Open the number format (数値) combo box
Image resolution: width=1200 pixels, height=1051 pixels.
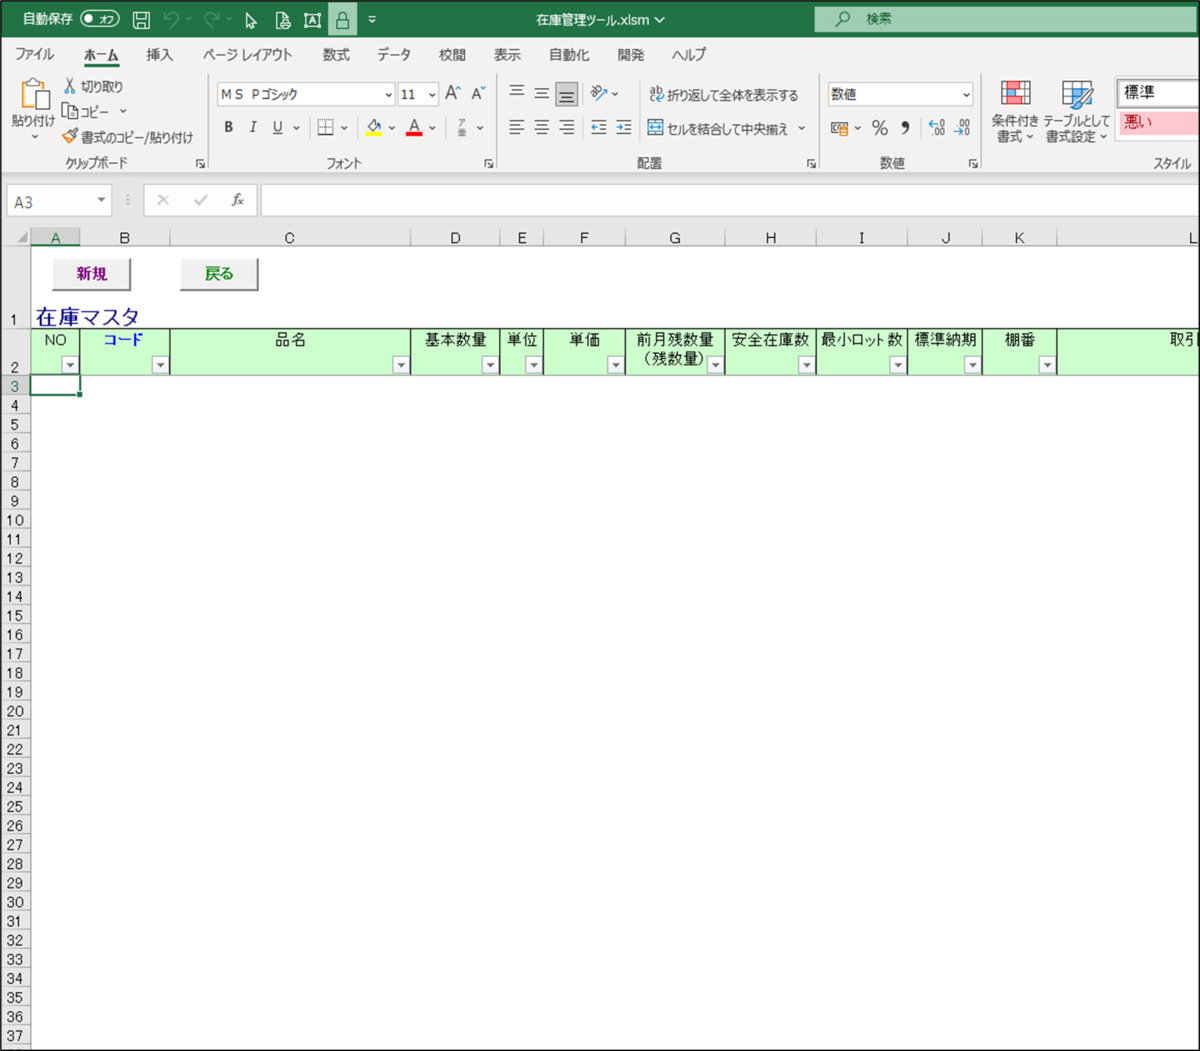click(x=900, y=94)
